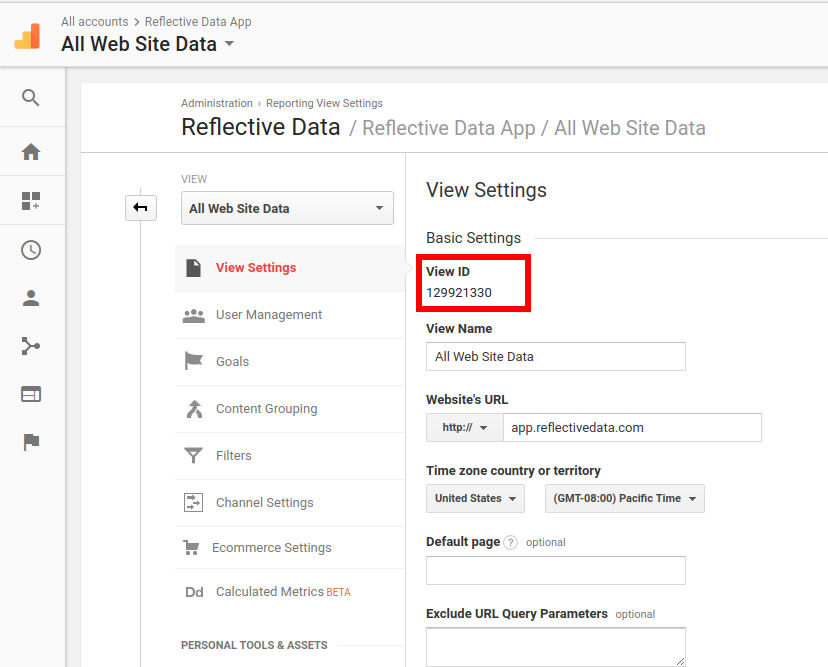Viewport: 828px width, 667px height.
Task: Select Ecommerce Settings menu item
Action: click(290, 548)
